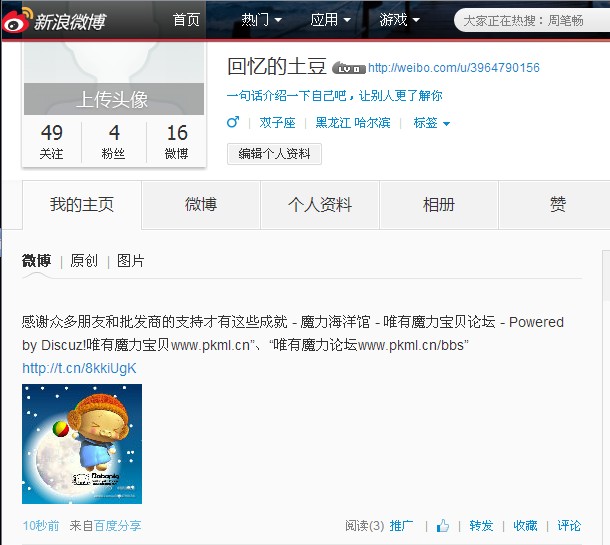This screenshot has height=545, width=610.
Task: Expand the 应用 menu in top bar
Action: point(330,20)
